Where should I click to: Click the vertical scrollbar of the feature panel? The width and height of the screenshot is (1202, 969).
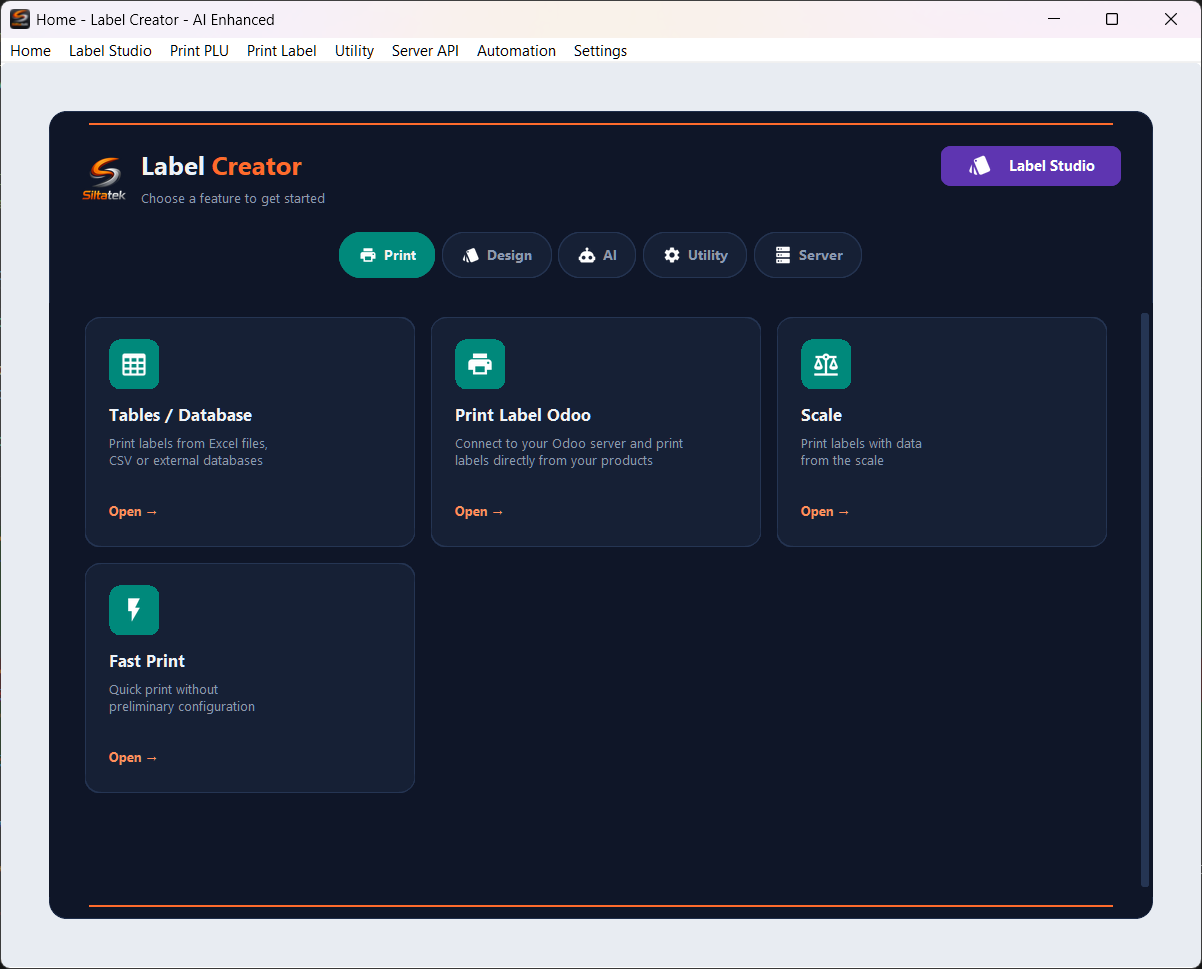point(1145,599)
